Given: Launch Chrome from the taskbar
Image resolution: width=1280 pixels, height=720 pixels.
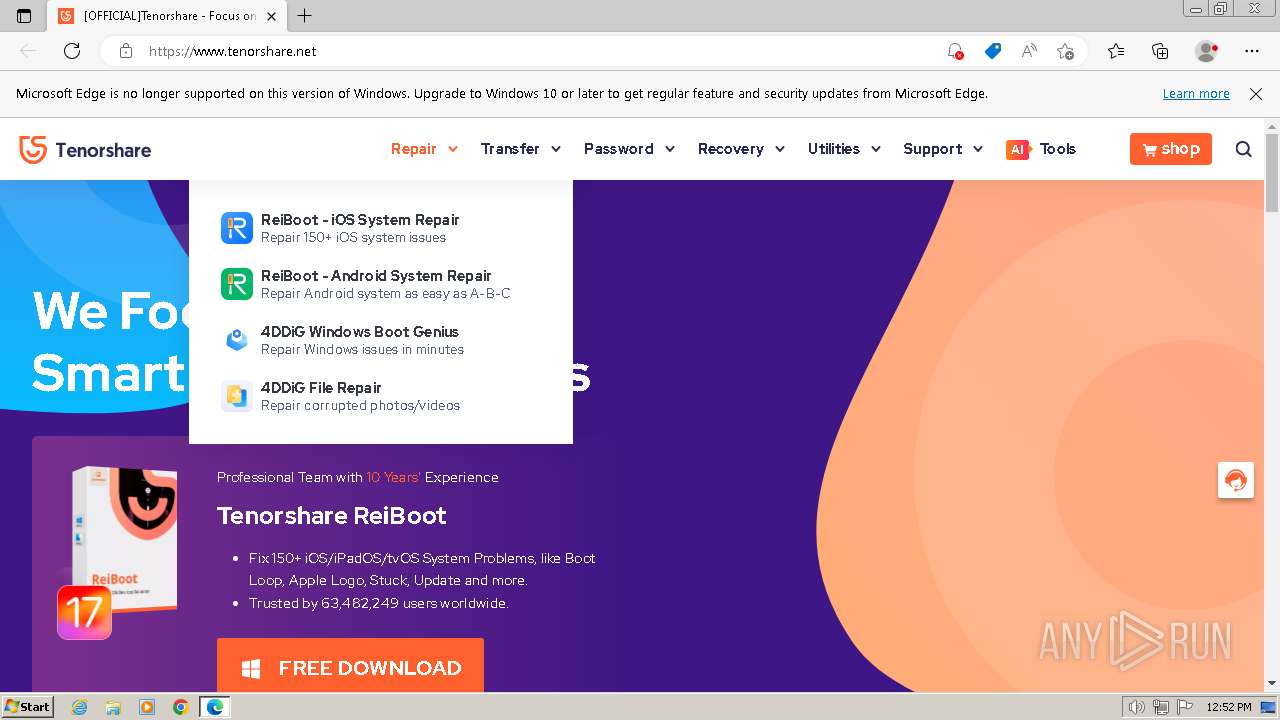Looking at the screenshot, I should click(x=180, y=707).
